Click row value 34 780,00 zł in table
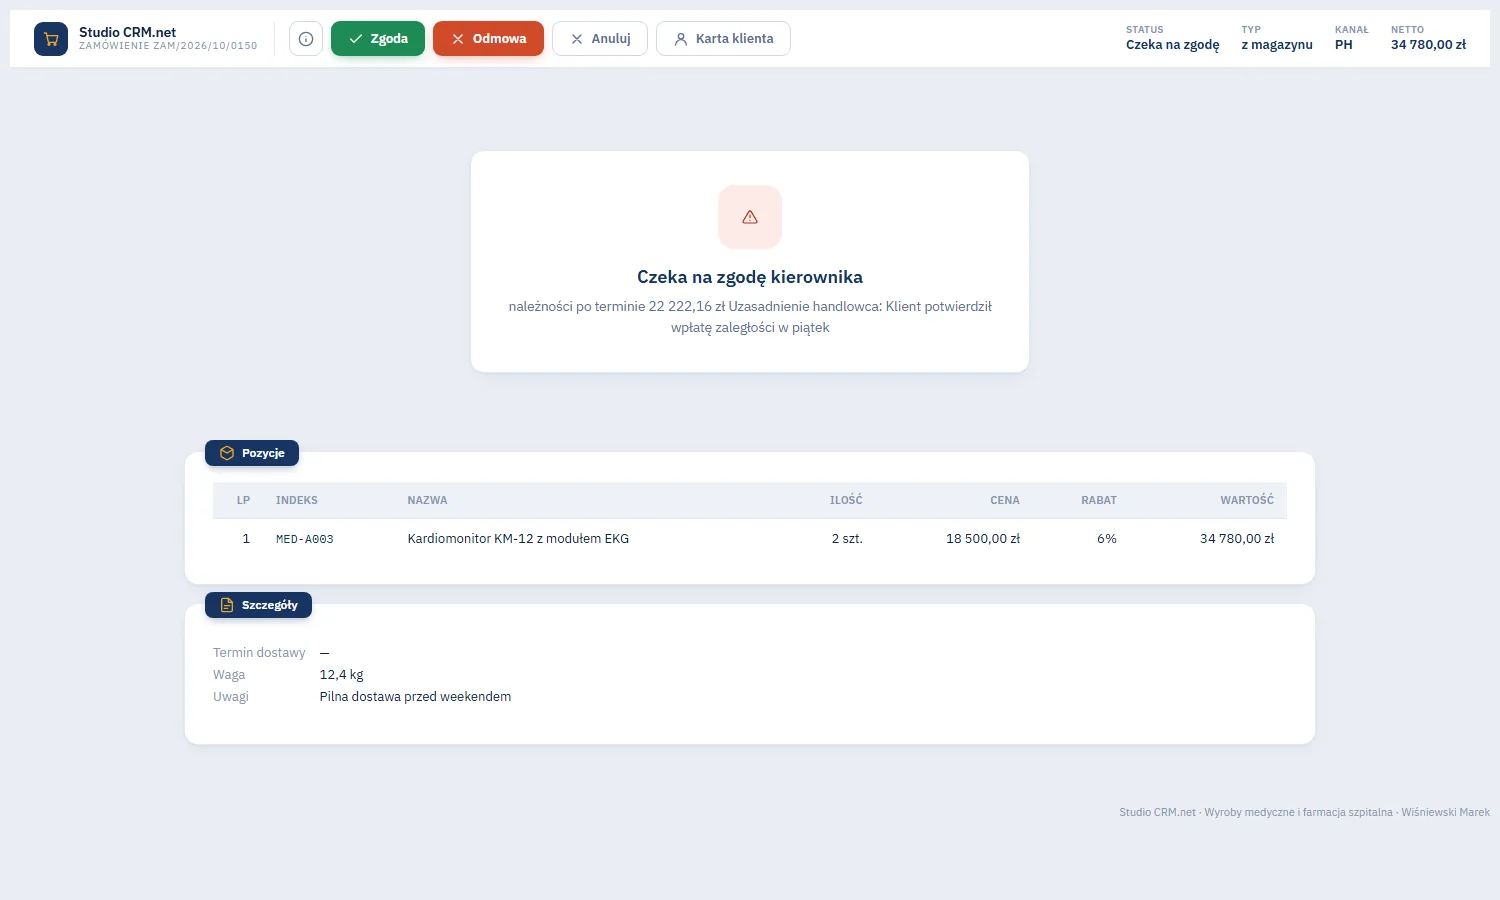 pos(1237,539)
